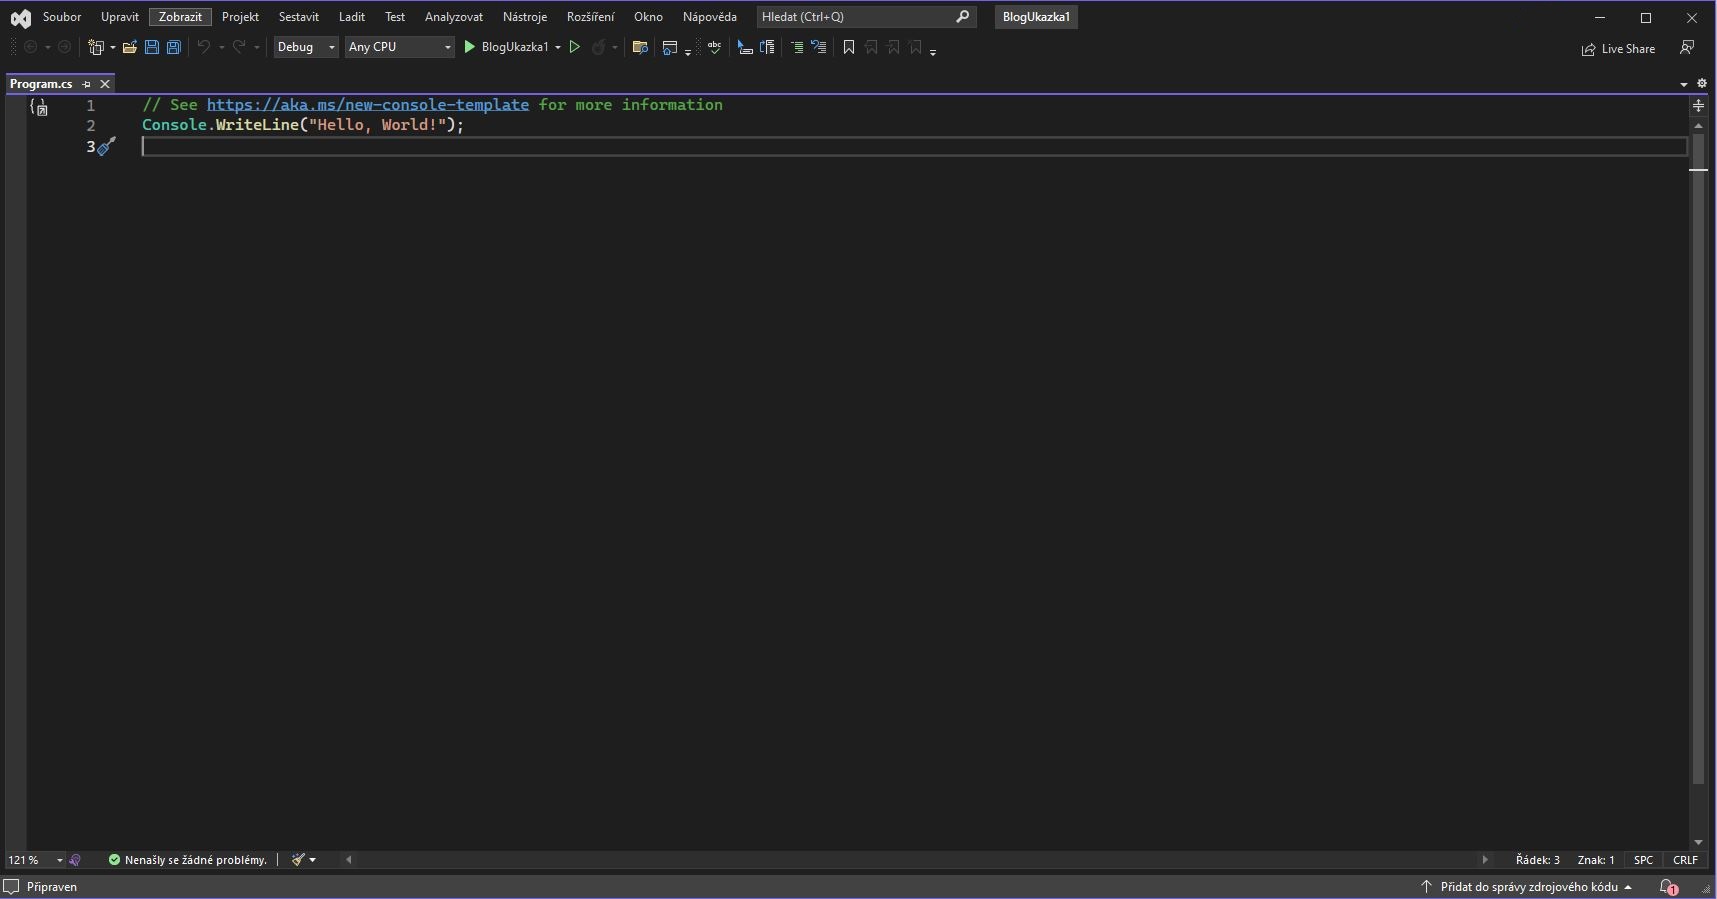The image size is (1717, 899).
Task: Click the Live Share button
Action: tap(1618, 49)
